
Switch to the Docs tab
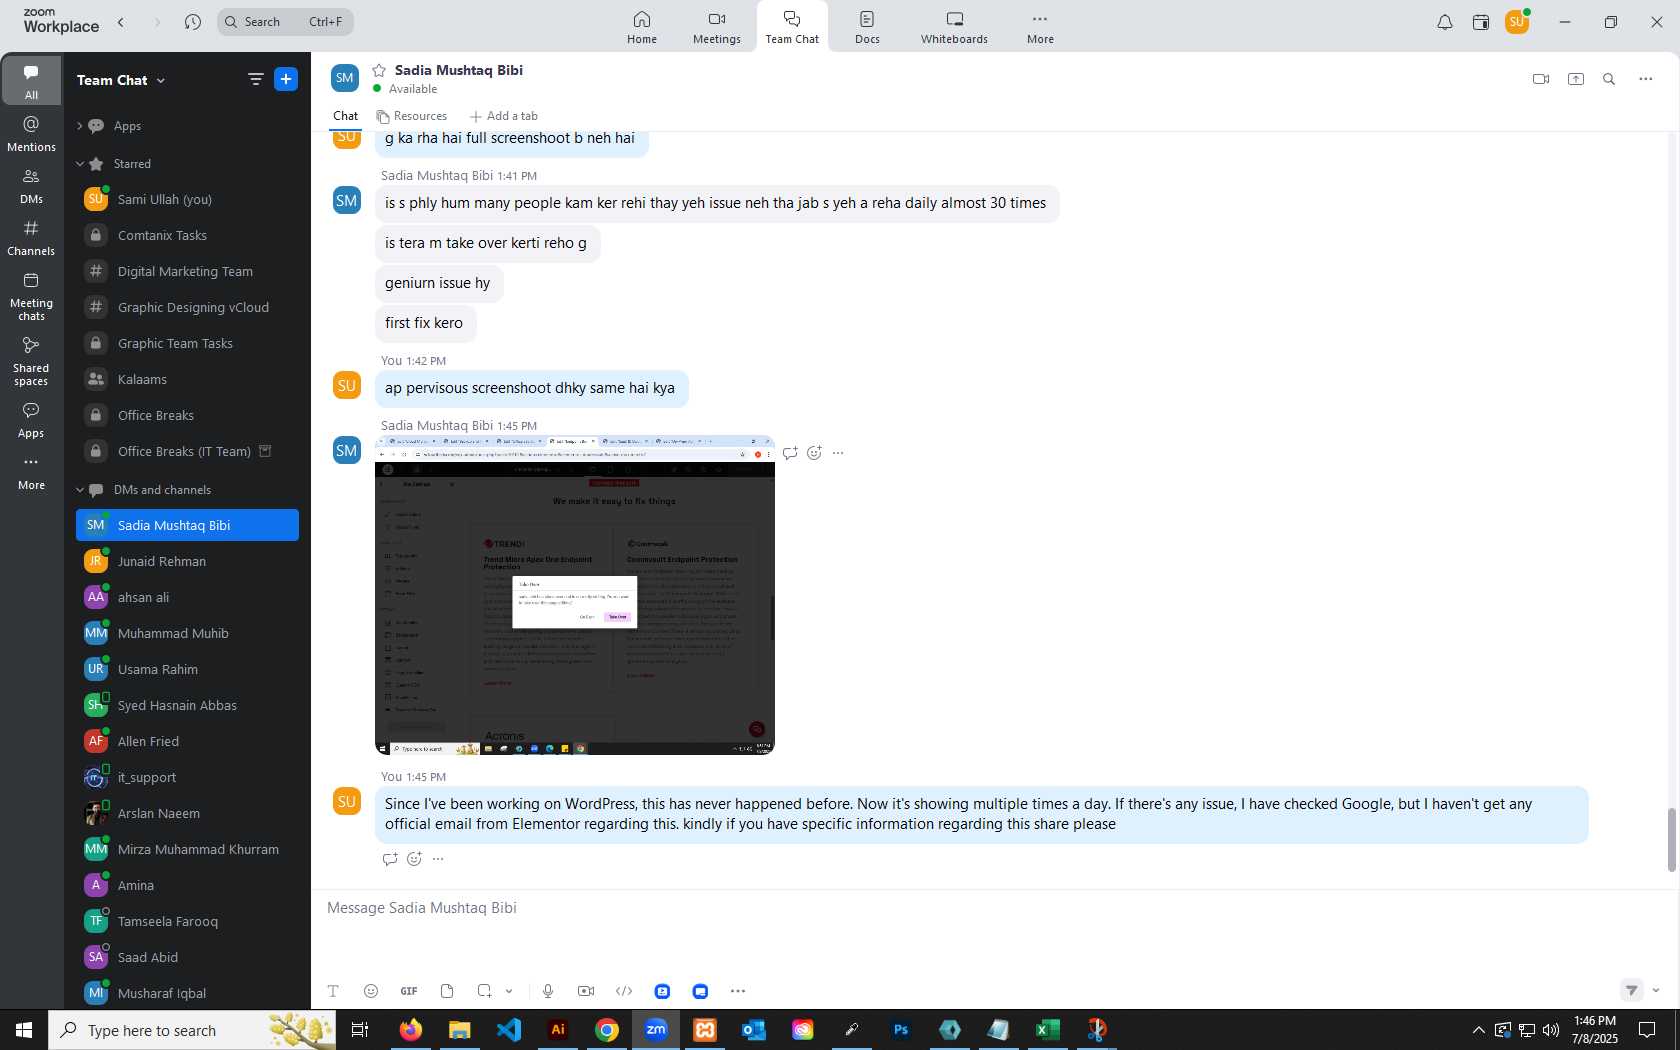(x=867, y=27)
